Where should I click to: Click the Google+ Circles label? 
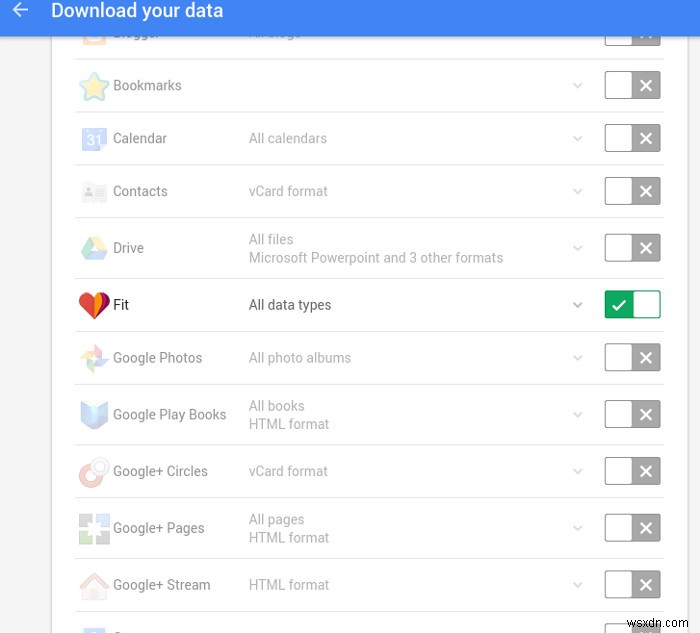[160, 471]
